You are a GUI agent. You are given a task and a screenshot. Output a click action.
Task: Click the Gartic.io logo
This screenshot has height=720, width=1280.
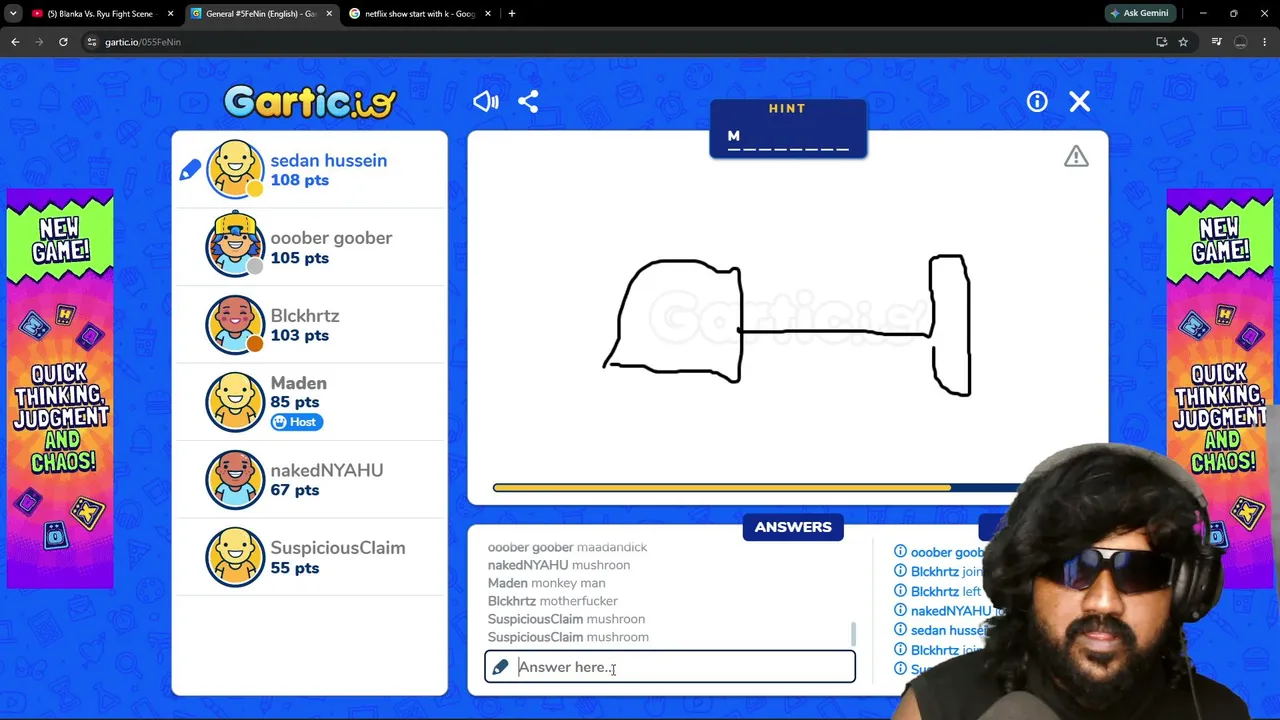[310, 102]
